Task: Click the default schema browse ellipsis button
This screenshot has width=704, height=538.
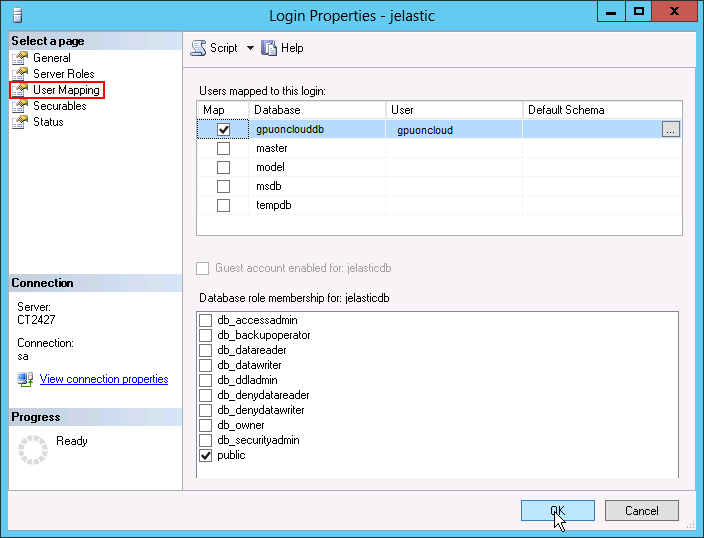Action: 670,129
